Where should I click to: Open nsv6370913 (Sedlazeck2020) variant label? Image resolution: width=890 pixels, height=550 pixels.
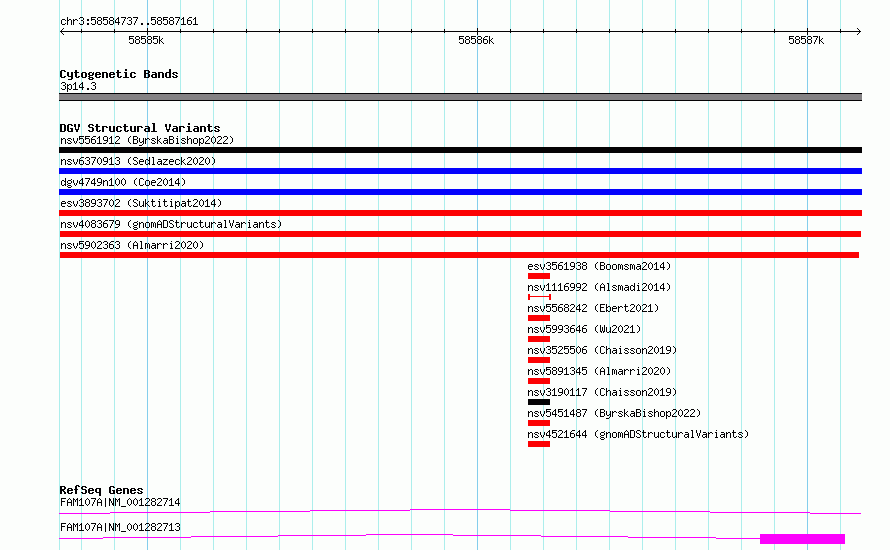click(x=138, y=161)
